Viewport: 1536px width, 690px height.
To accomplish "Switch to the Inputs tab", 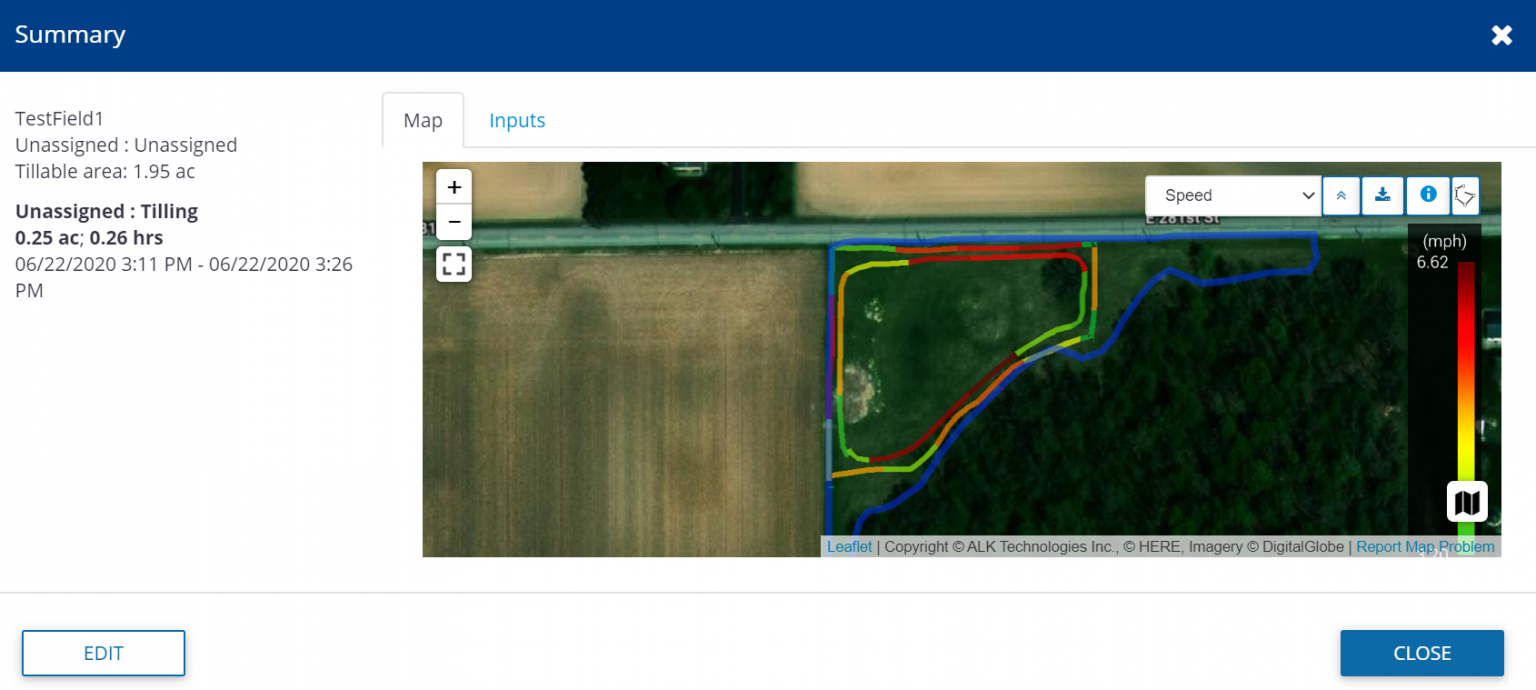I will [x=517, y=120].
